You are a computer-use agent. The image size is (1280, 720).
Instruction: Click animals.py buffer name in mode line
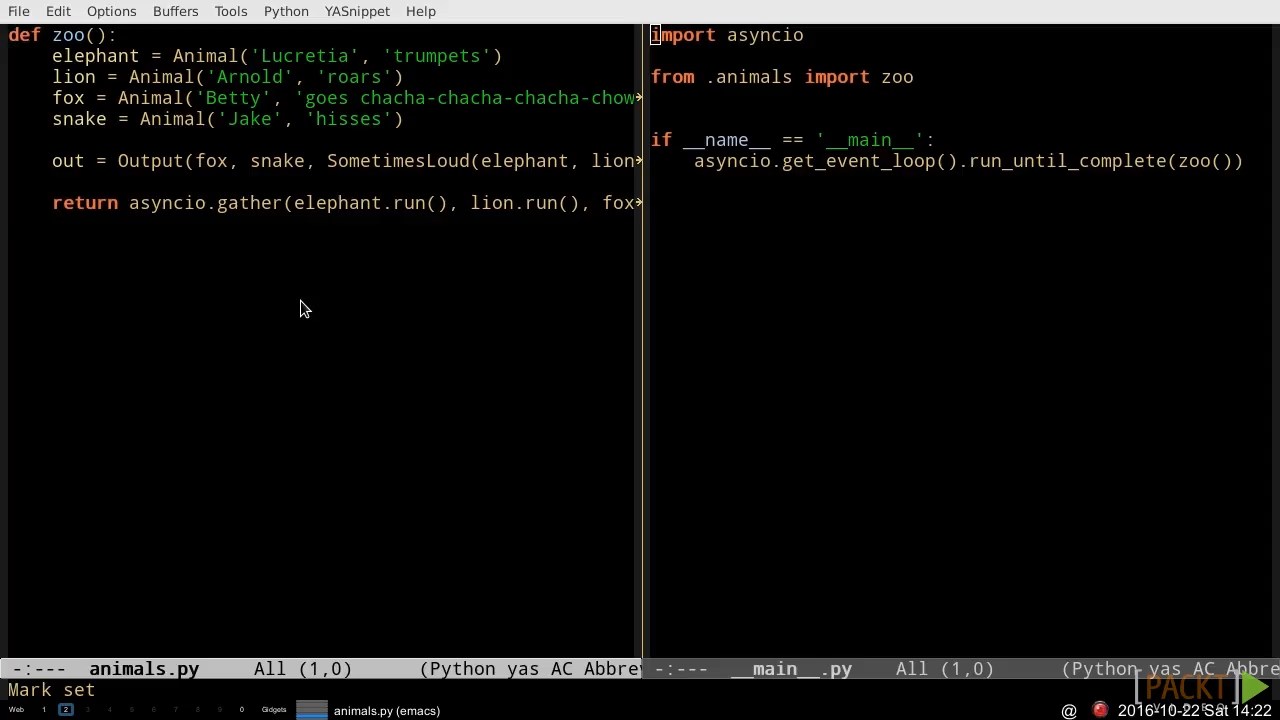(144, 669)
